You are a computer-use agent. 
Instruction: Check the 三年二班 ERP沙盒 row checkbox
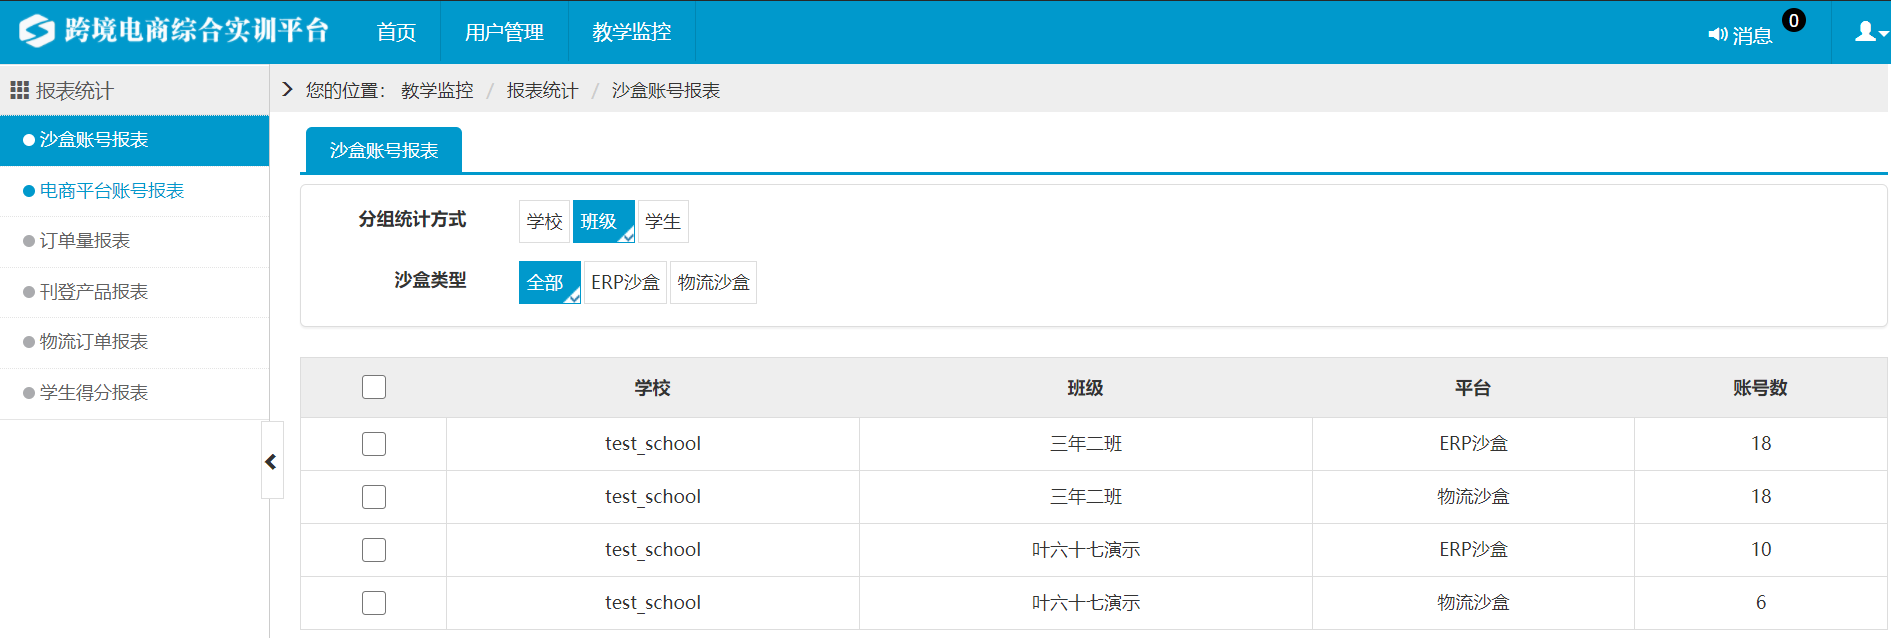(x=374, y=444)
